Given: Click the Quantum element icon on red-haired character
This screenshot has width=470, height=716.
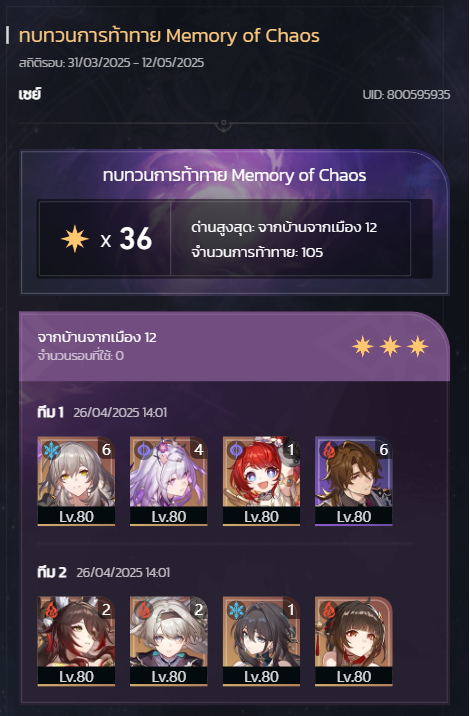Looking at the screenshot, I should (x=236, y=451).
